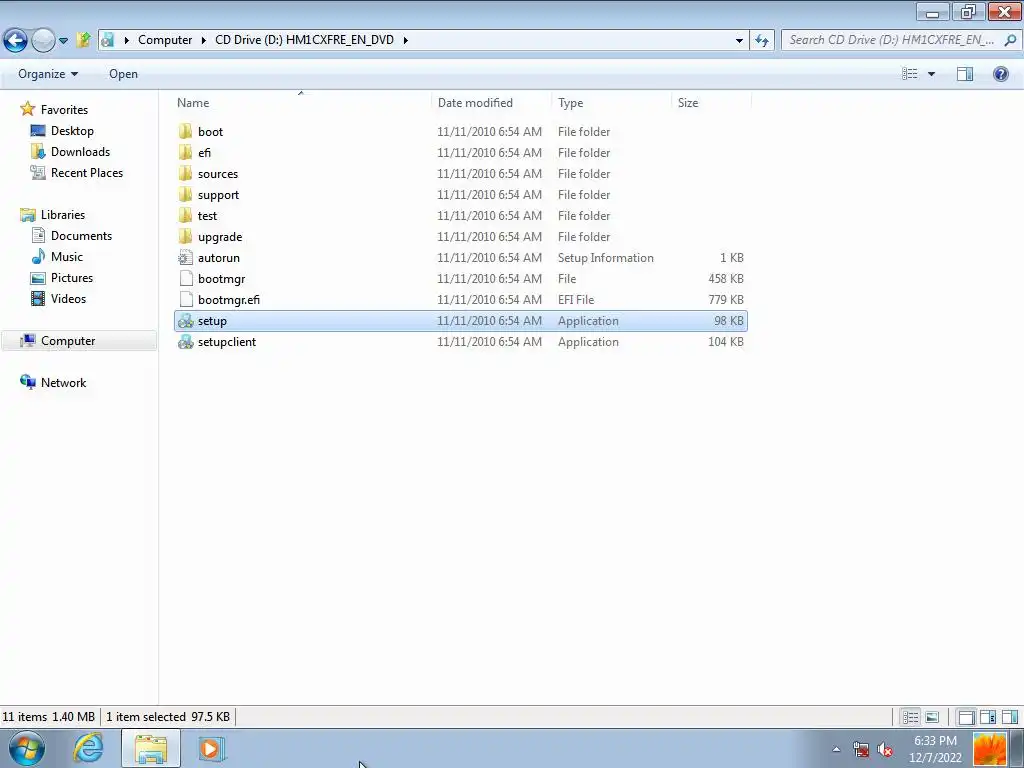Expand arrow after HM1CXFRE_EN_DVD breadcrumb
Viewport: 1024px width, 768px height.
[406, 40]
